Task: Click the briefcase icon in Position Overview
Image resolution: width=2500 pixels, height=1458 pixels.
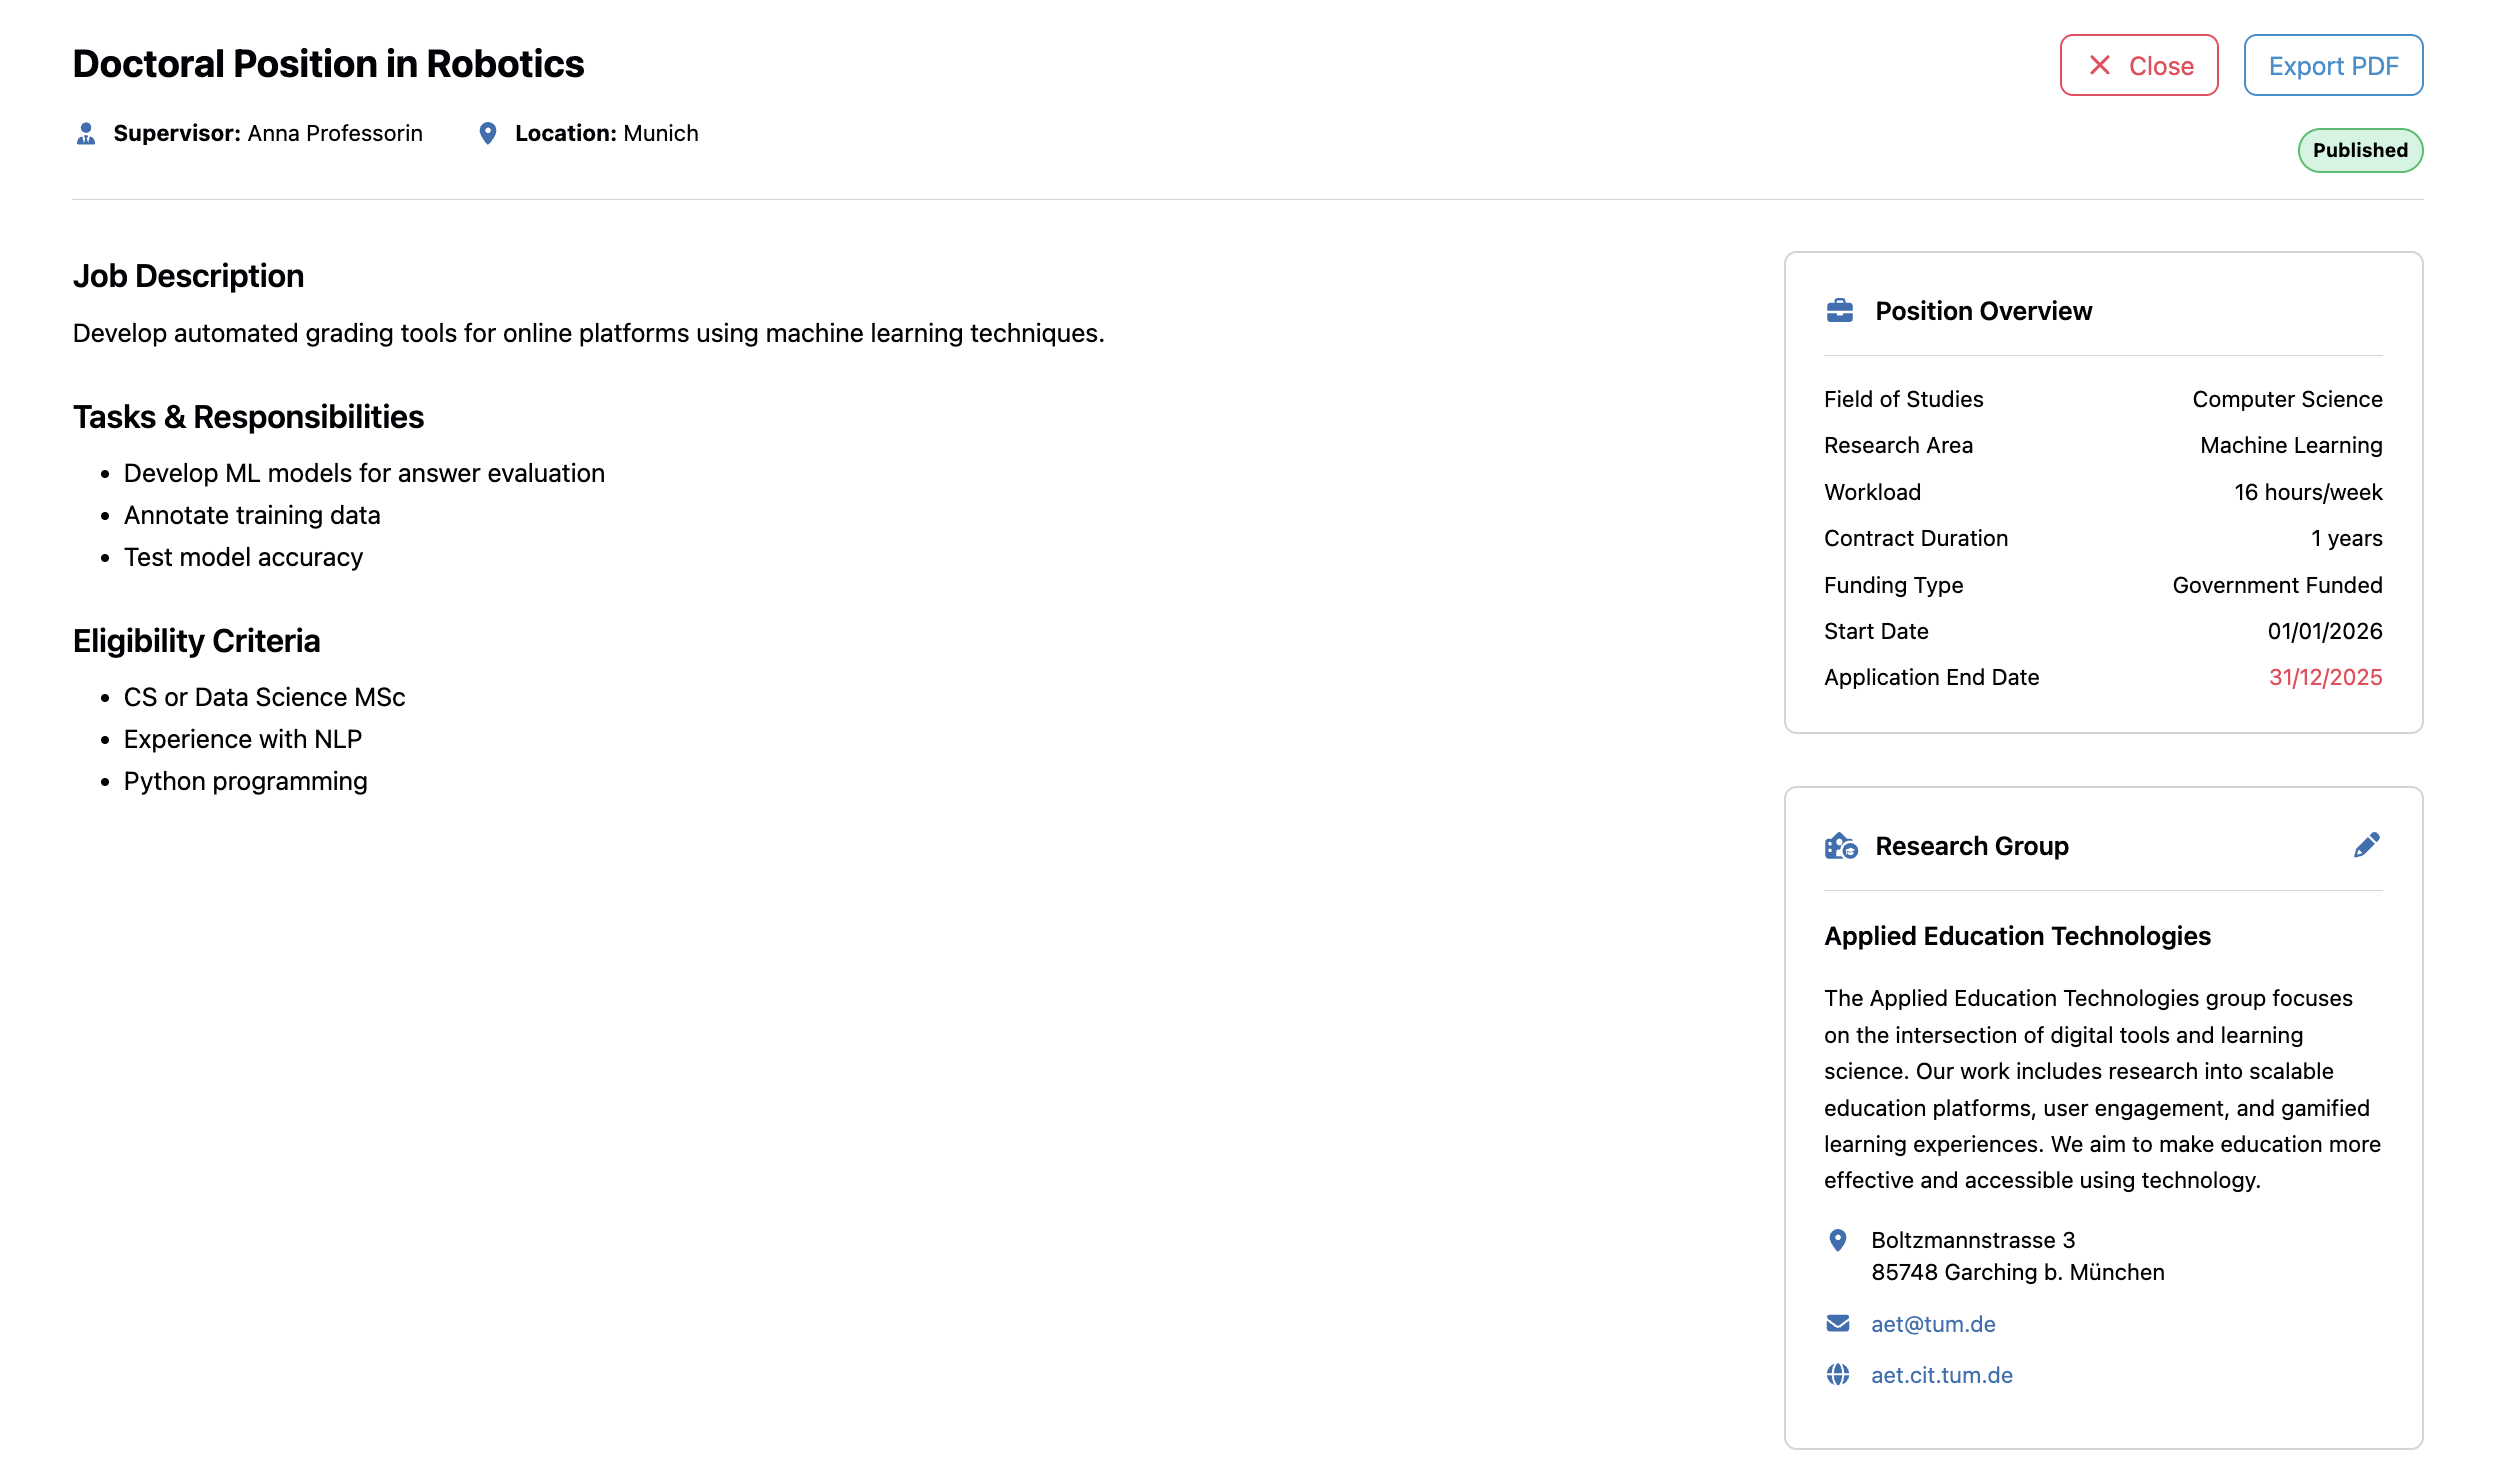Action: (1840, 310)
